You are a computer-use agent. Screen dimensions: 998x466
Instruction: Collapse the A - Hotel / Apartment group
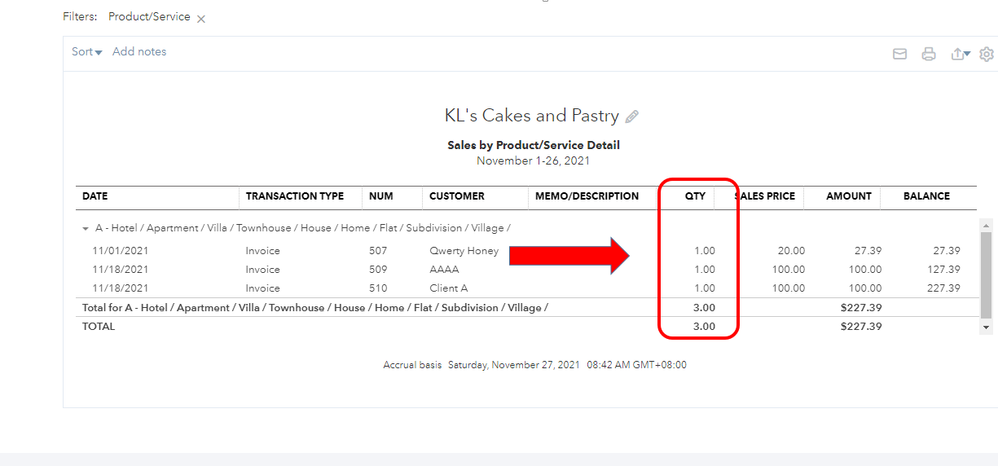tap(86, 228)
